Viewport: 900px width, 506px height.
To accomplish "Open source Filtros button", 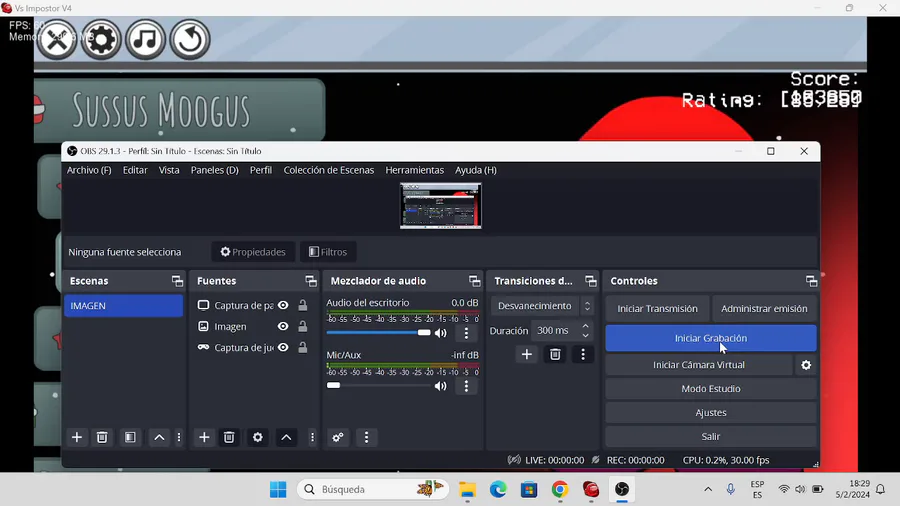I will coord(328,252).
